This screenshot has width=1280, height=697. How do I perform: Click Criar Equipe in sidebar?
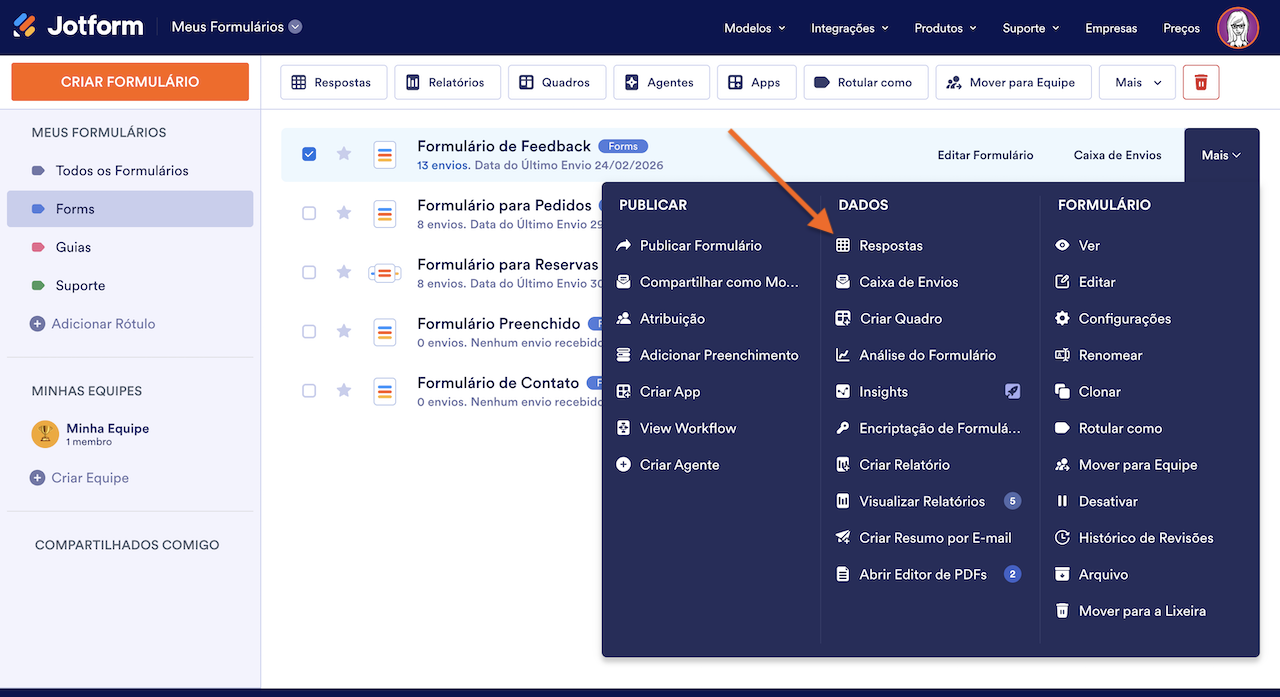pyautogui.click(x=80, y=478)
